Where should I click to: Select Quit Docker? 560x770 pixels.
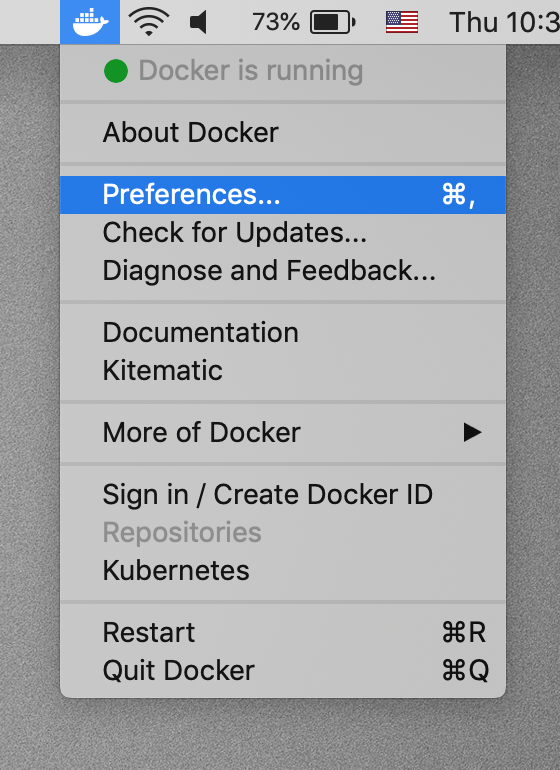click(x=282, y=671)
